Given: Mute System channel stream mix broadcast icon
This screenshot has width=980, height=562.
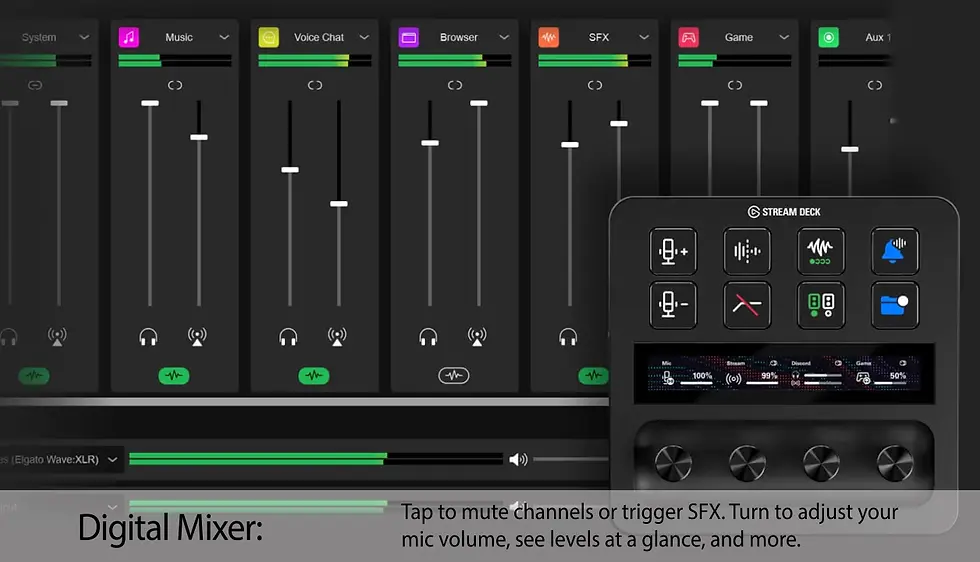Looking at the screenshot, I should tap(57, 337).
